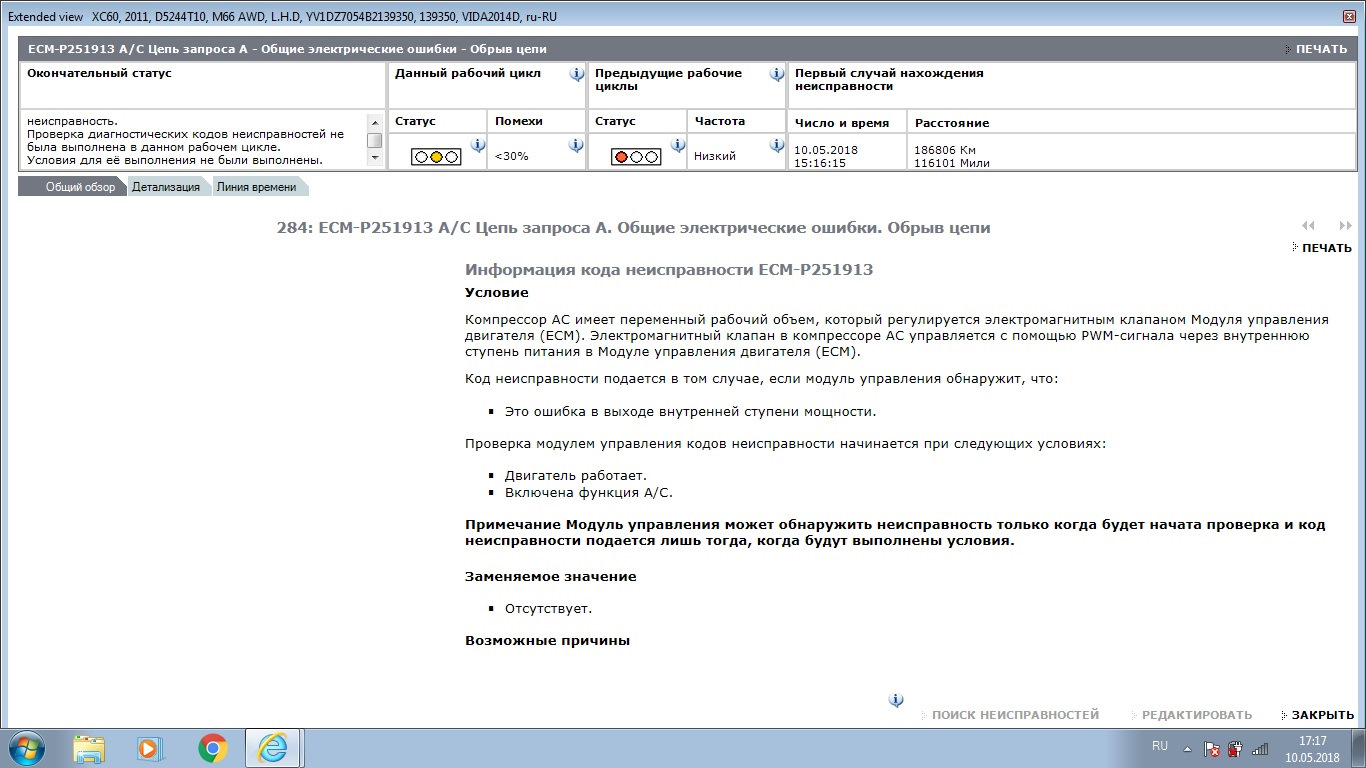The height and width of the screenshot is (768, 1366).
Task: Click the "Частота" column header
Action: [x=720, y=121]
